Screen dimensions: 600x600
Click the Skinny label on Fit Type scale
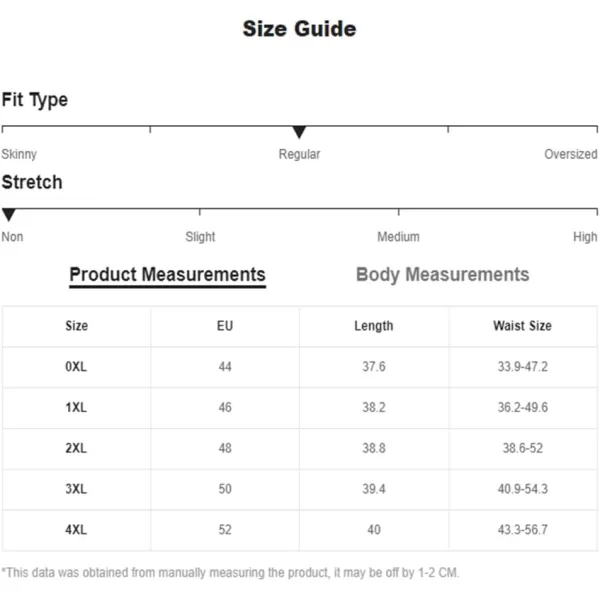[19, 154]
